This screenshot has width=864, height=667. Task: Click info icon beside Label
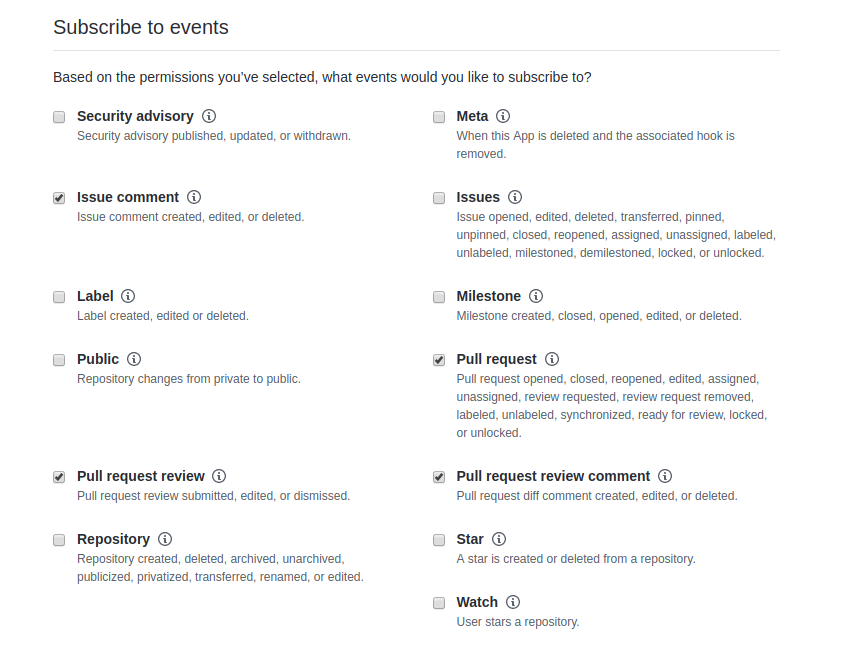pyautogui.click(x=128, y=296)
